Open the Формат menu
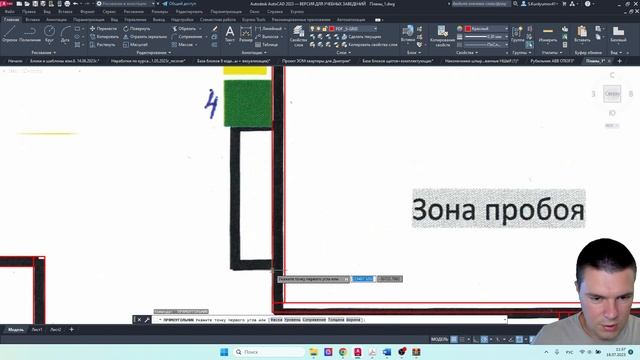The image size is (640, 360). (87, 12)
